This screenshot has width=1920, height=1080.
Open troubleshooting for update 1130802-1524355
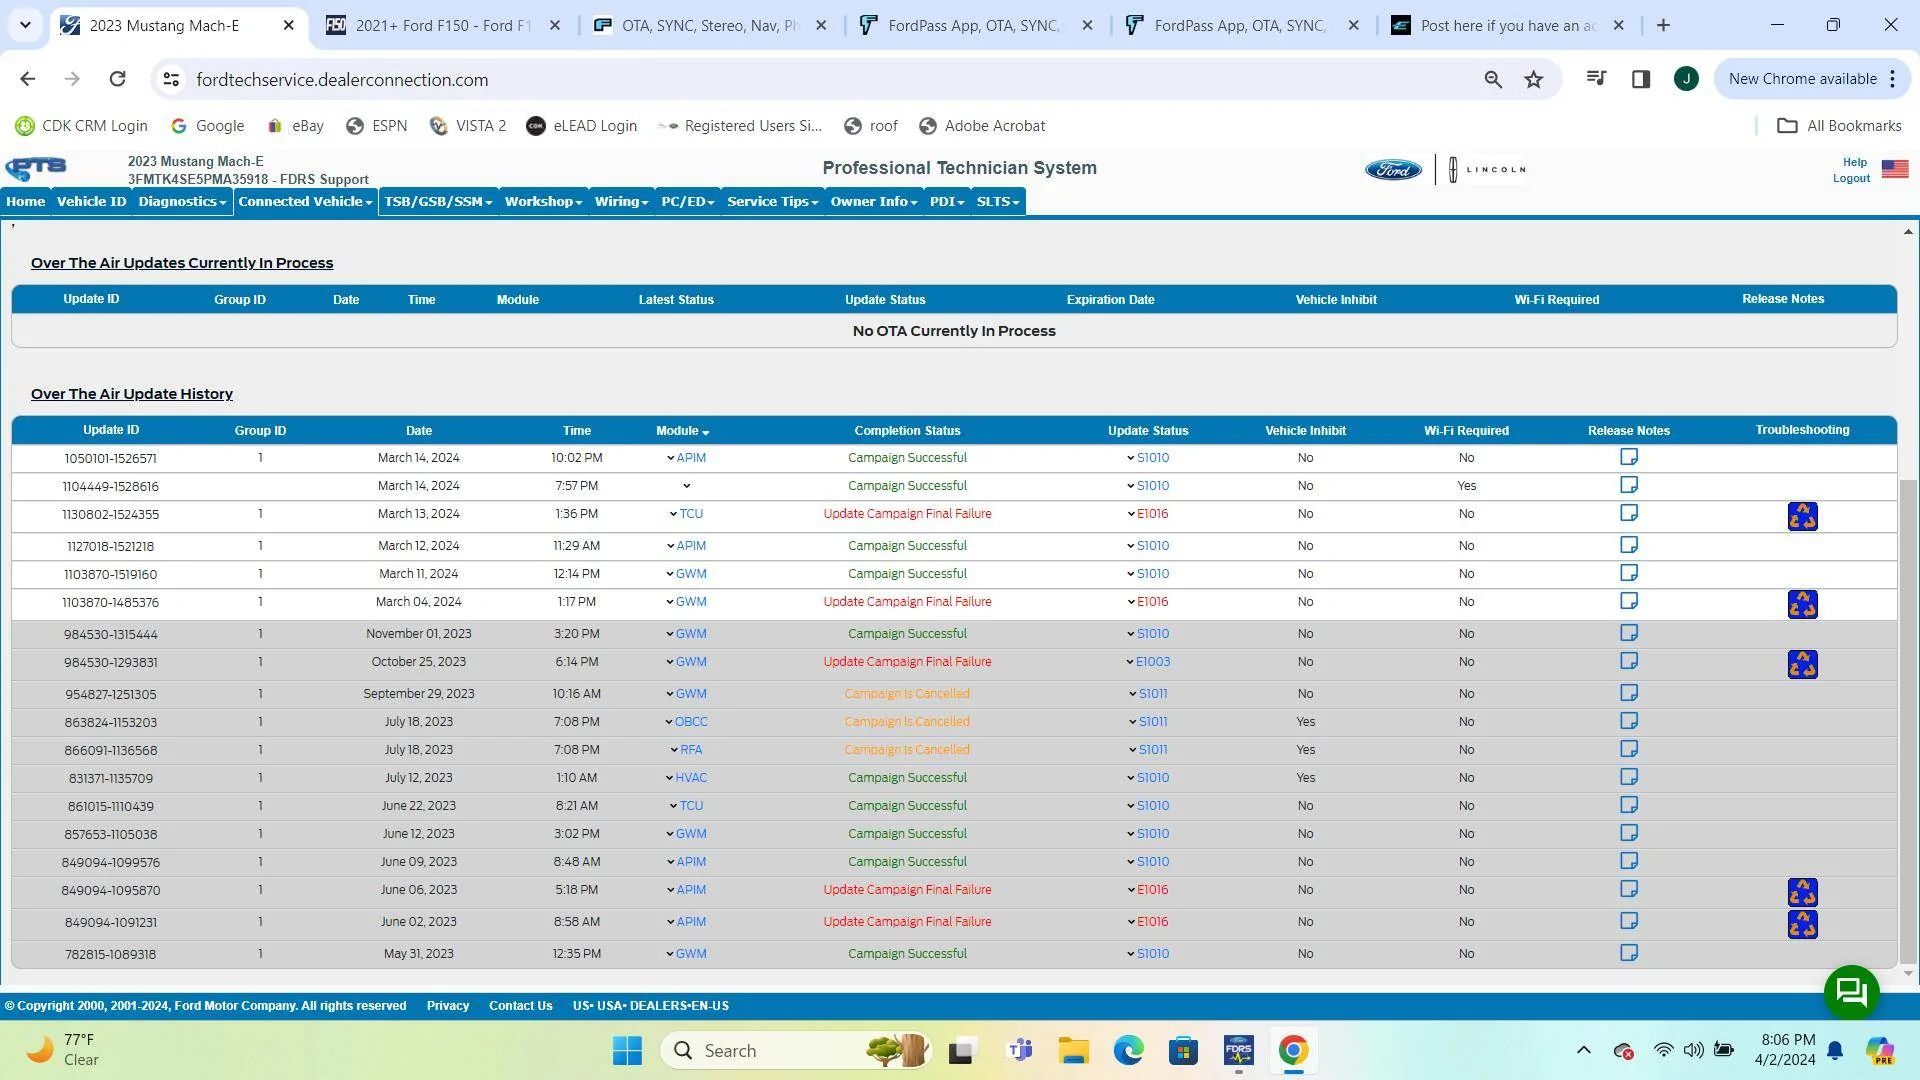point(1802,516)
